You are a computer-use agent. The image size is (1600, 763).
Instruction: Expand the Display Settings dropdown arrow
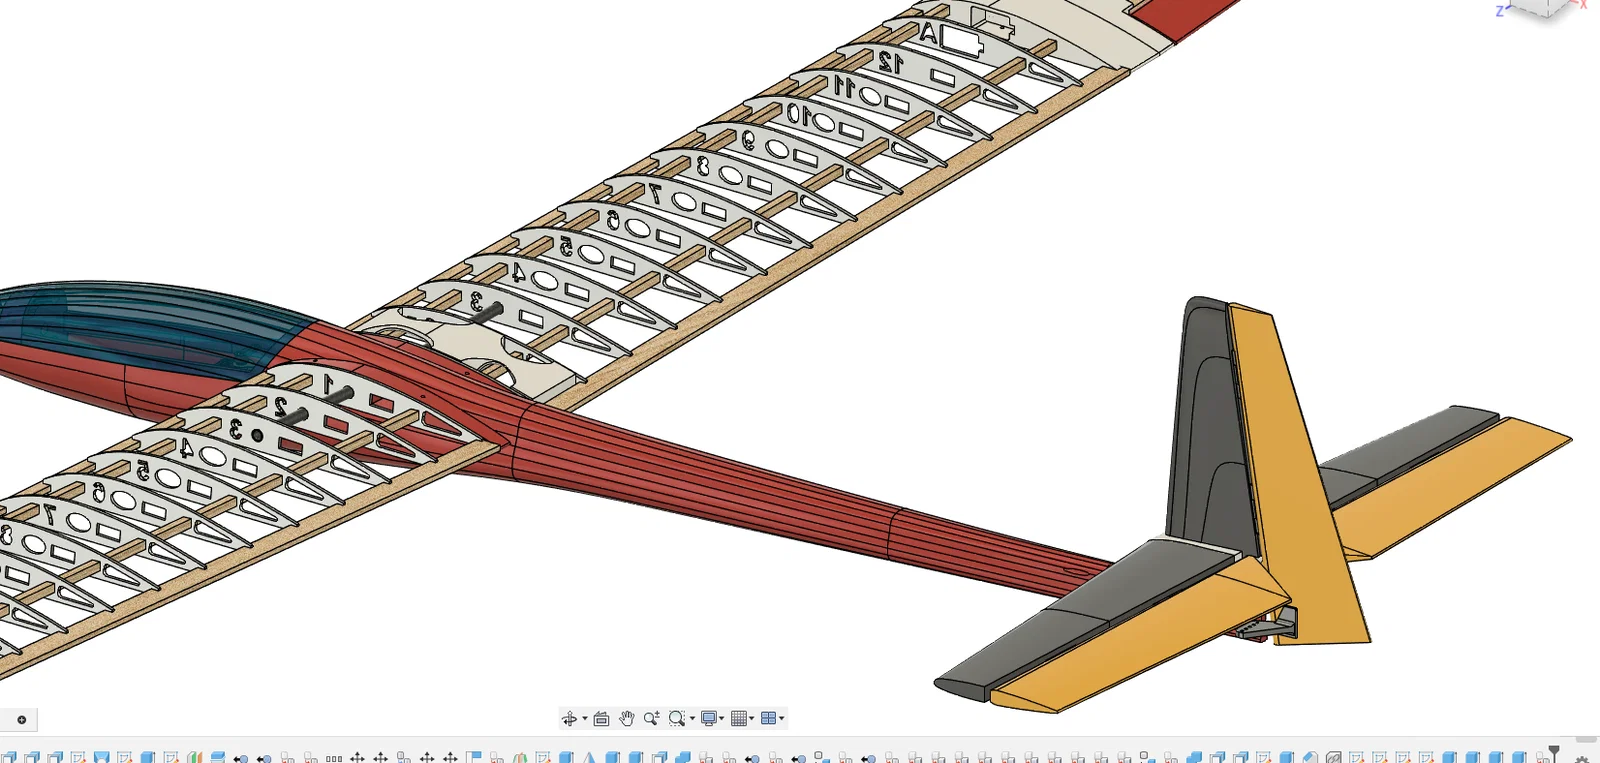[x=722, y=719]
